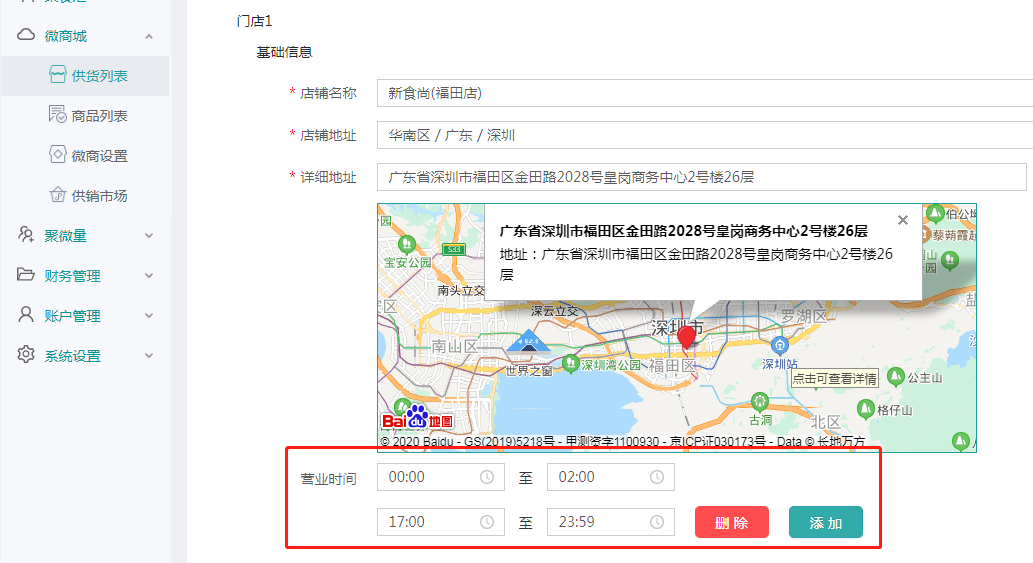This screenshot has height=563, width=1033.
Task: Click the 供销市场 basket icon
Action: tap(57, 195)
